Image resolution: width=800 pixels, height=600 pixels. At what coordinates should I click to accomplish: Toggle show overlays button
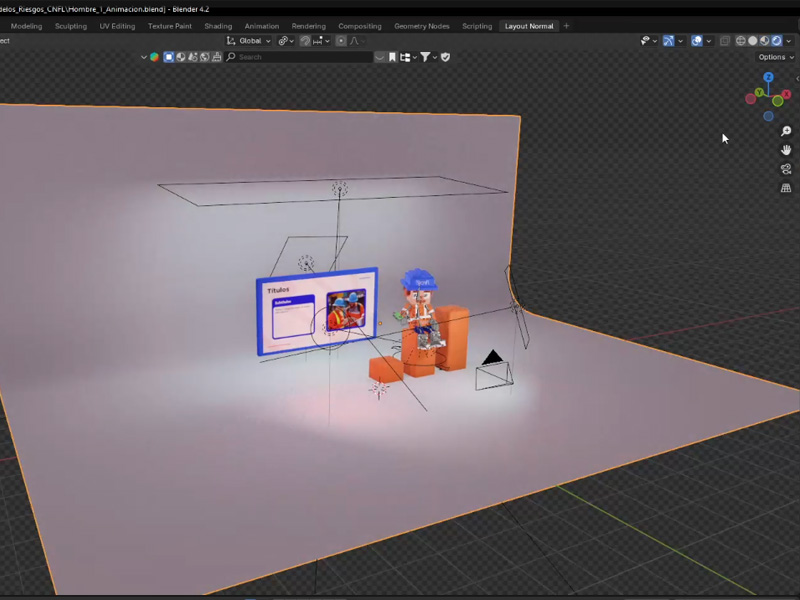coord(696,41)
